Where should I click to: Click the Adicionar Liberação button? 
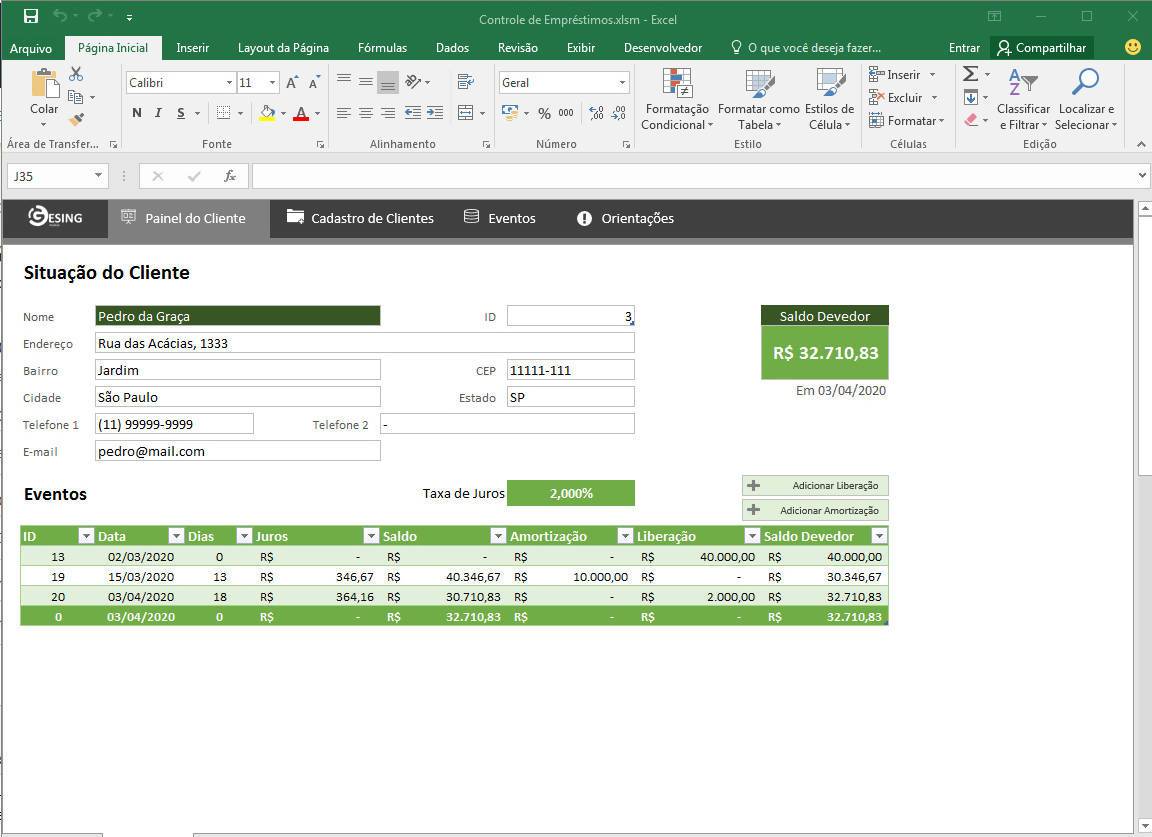point(815,486)
